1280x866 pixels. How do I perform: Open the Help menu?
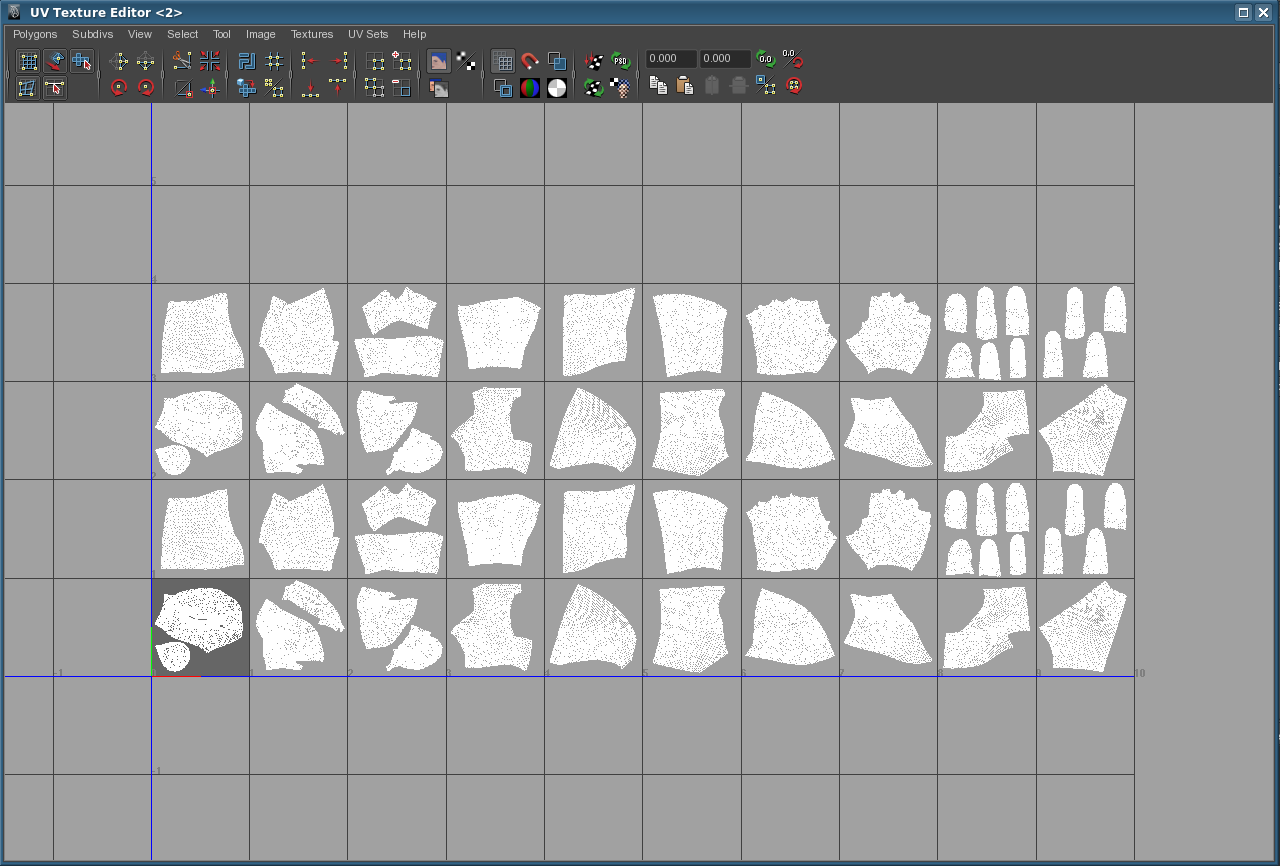415,34
